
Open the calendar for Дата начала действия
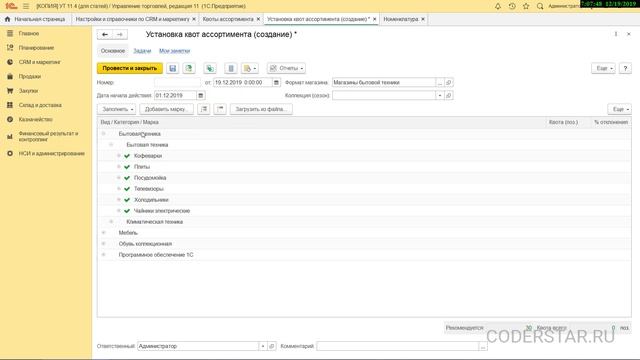200,96
